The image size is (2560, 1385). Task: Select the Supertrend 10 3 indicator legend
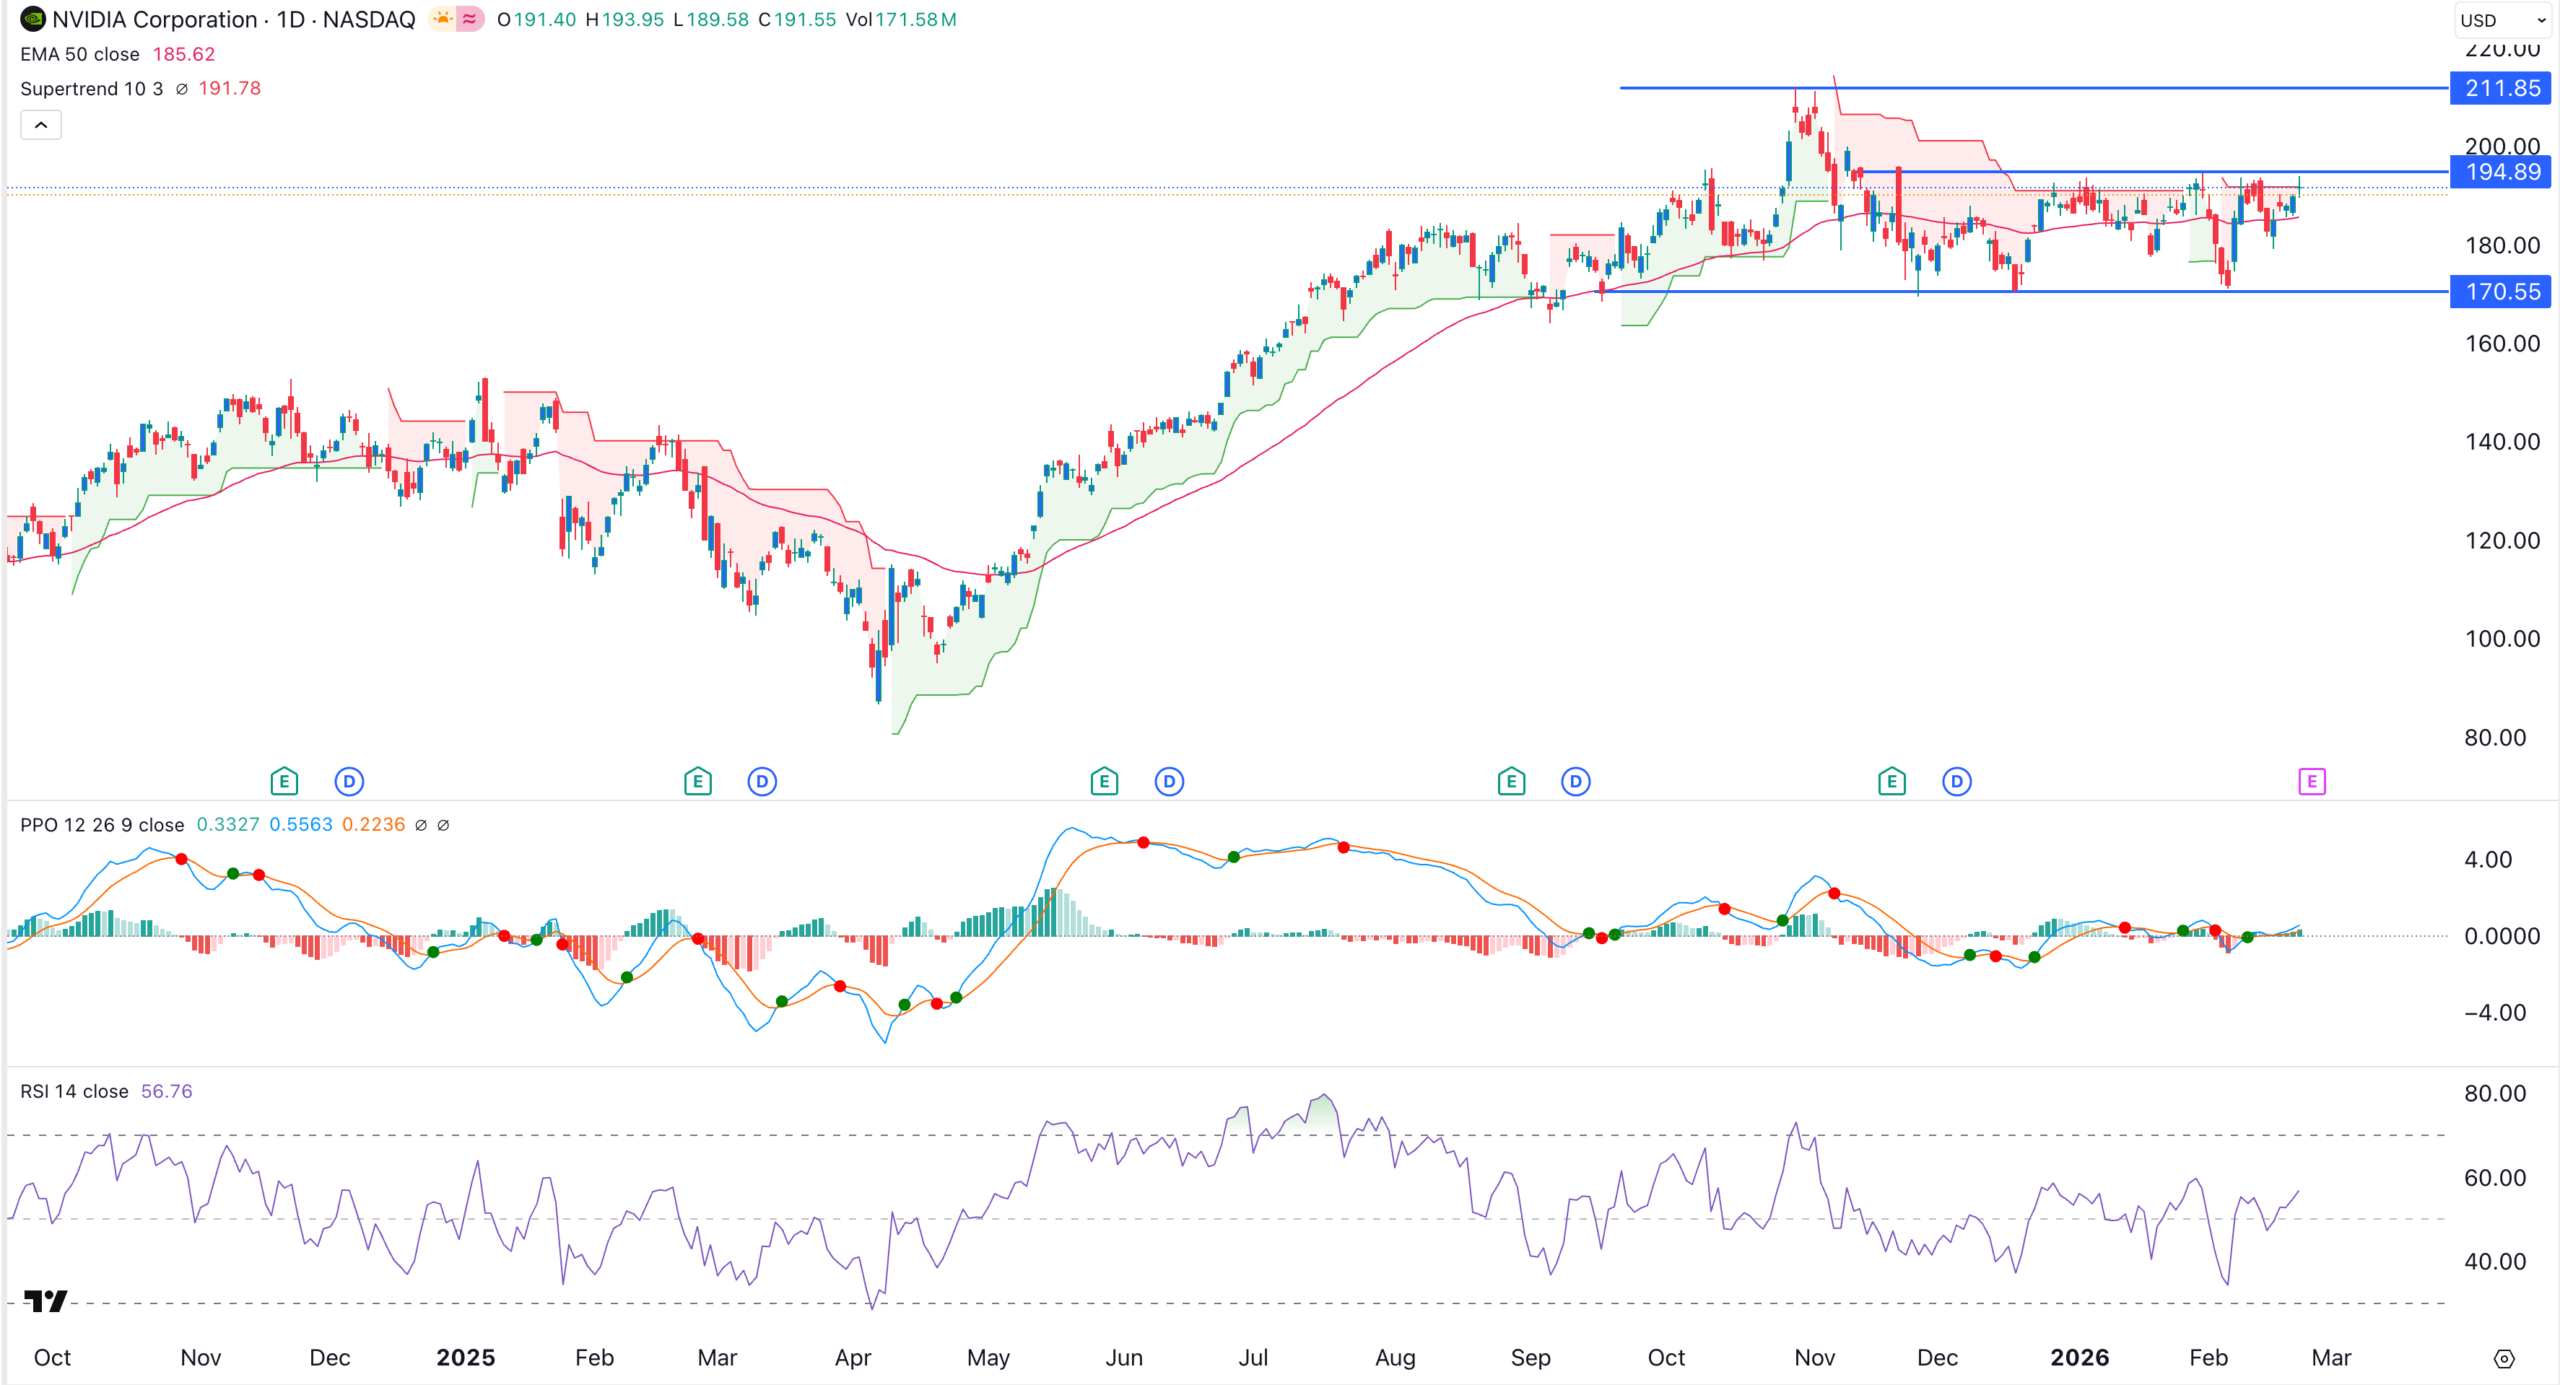(91, 88)
